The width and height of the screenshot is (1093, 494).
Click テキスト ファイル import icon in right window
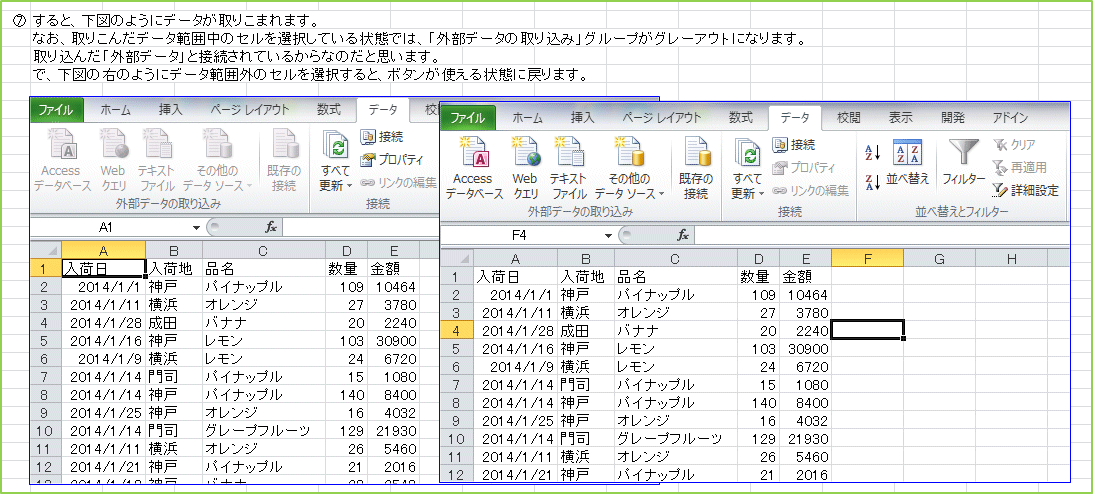pyautogui.click(x=569, y=166)
